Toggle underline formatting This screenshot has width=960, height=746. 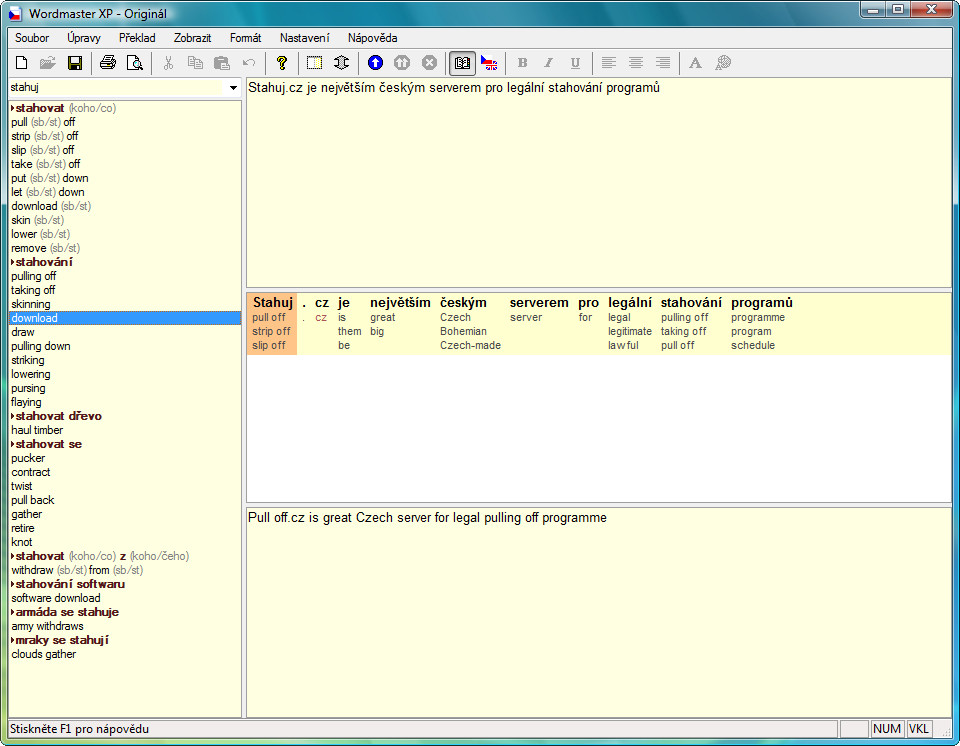576,62
